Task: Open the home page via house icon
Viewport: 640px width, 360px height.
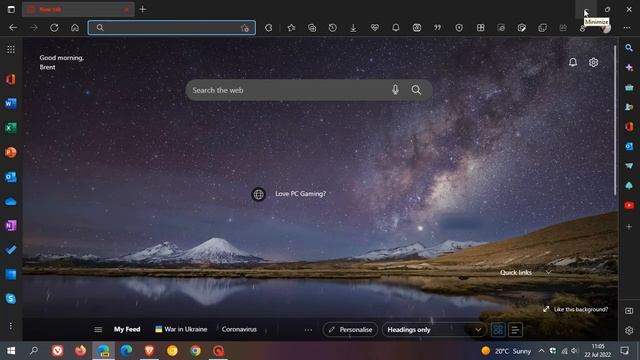Action: (75, 28)
